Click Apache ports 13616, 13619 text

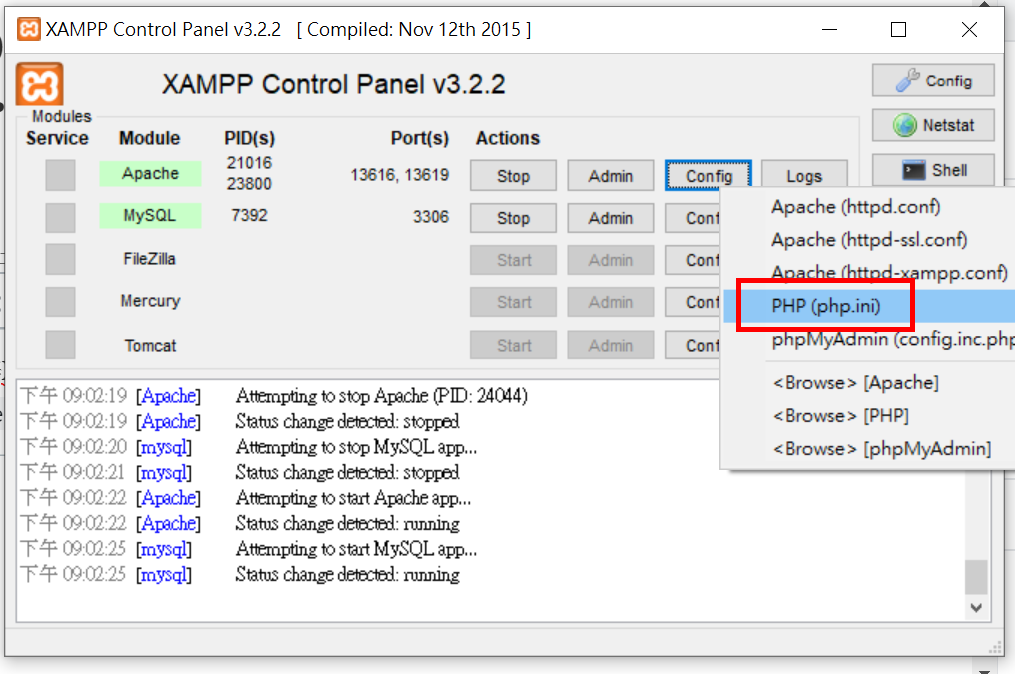399,175
